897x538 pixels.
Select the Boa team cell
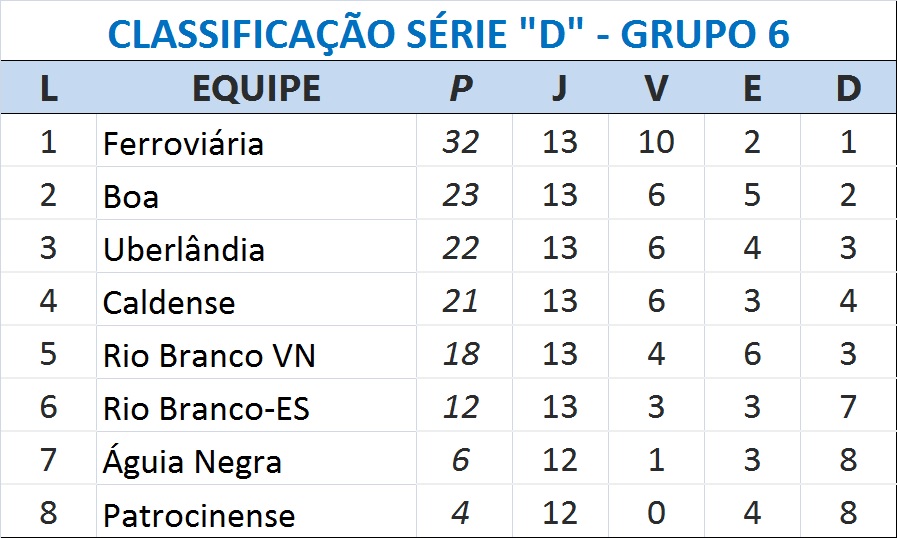tap(131, 196)
